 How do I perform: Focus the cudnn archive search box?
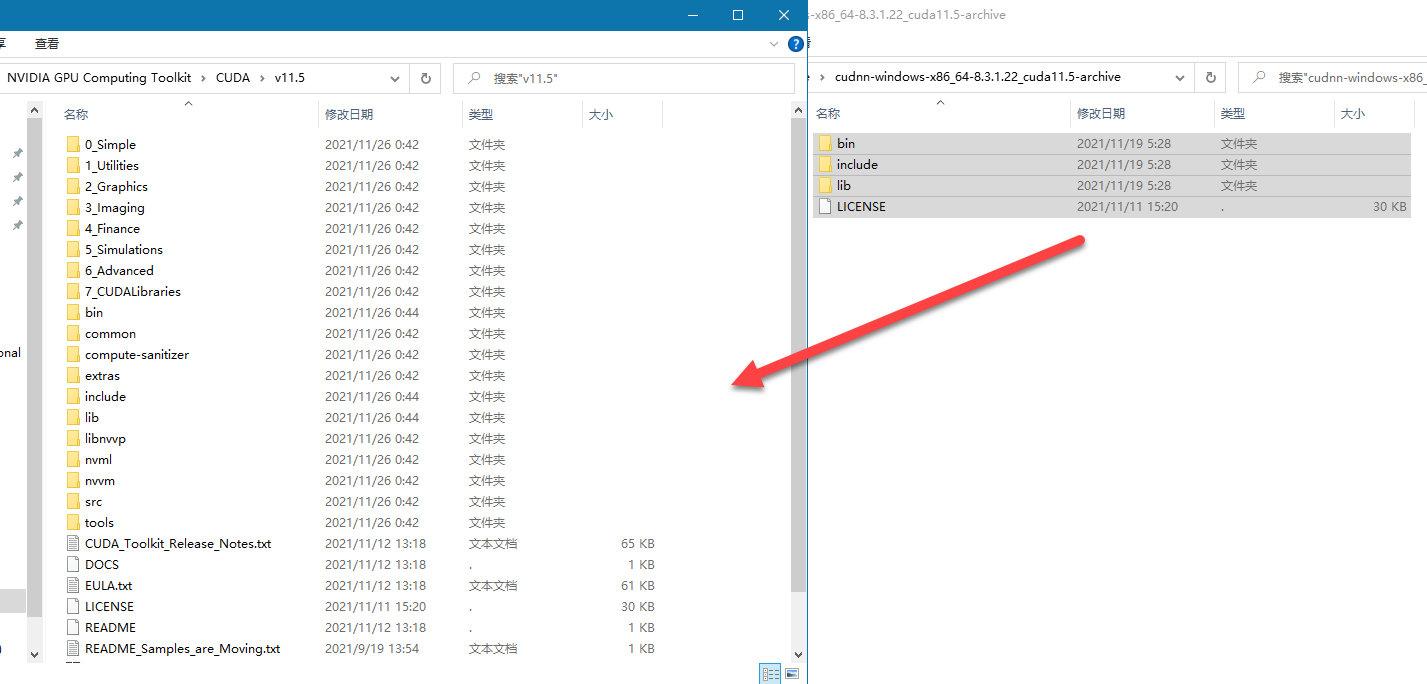(x=1332, y=77)
